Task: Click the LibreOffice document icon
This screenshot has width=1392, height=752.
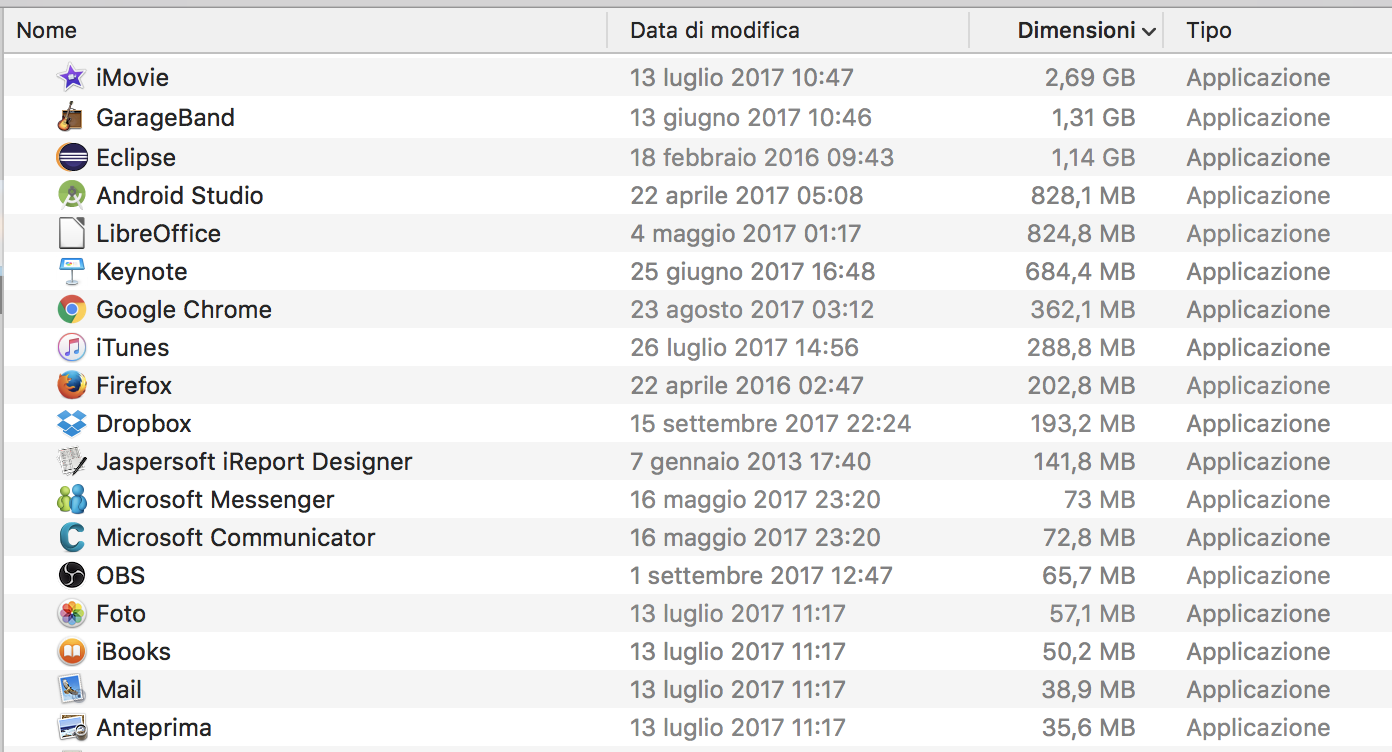Action: pyautogui.click(x=71, y=233)
